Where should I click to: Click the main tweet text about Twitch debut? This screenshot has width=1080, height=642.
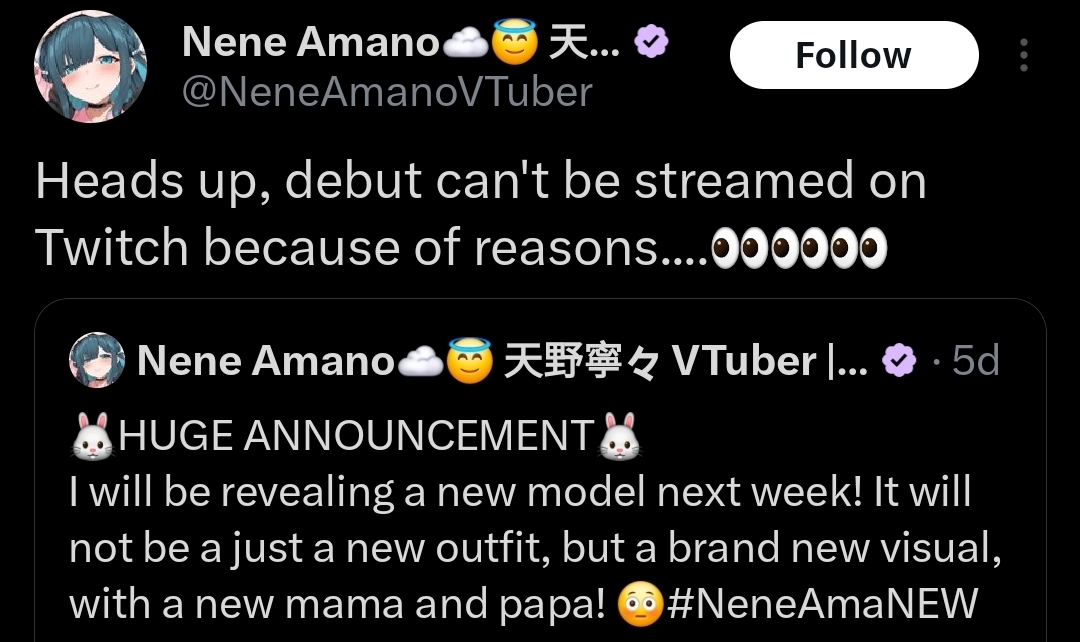pos(481,214)
